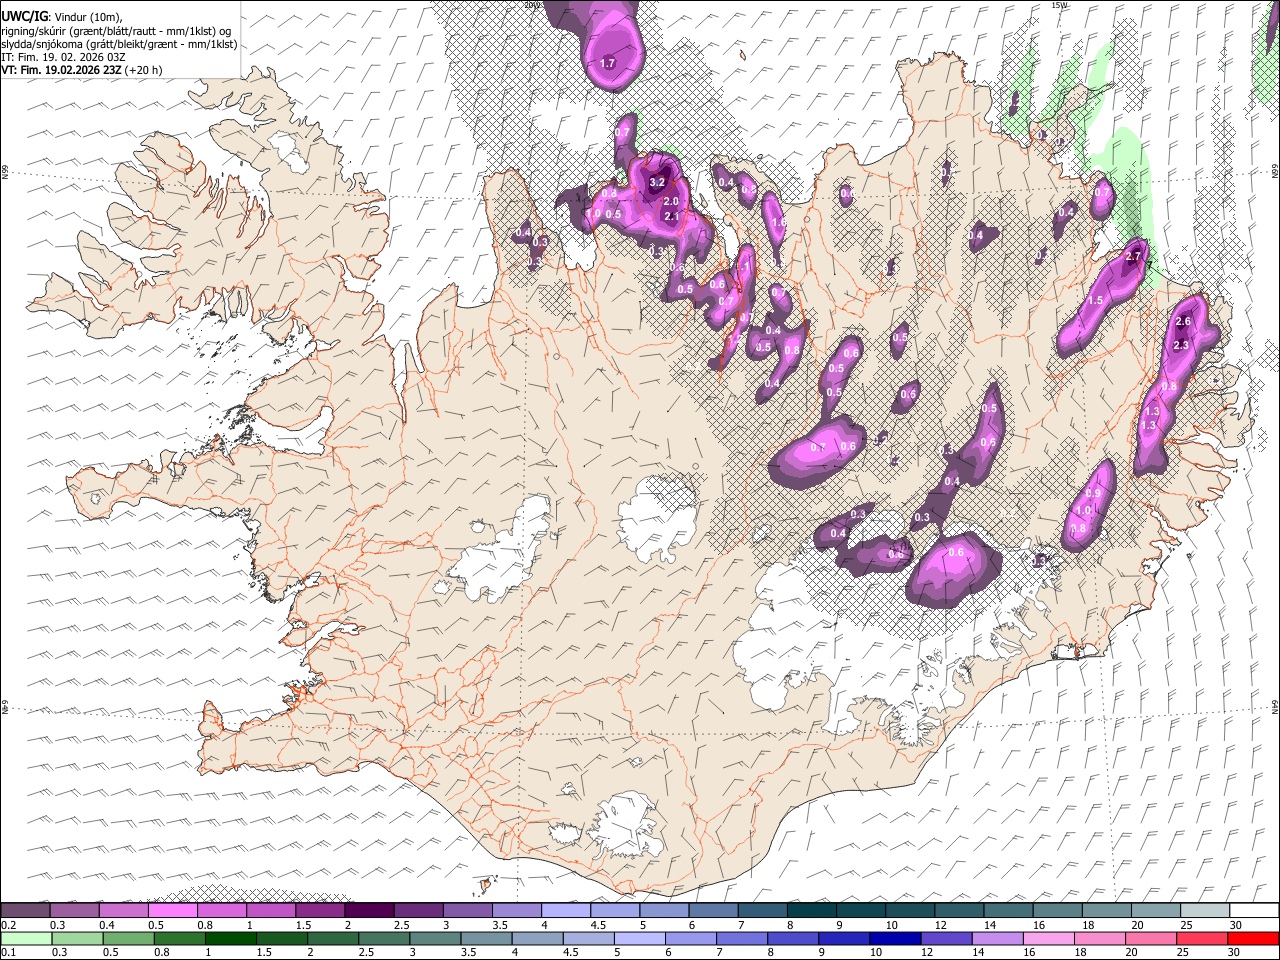Pick the darkest purple 2–2.5 snow swatch

368,911
